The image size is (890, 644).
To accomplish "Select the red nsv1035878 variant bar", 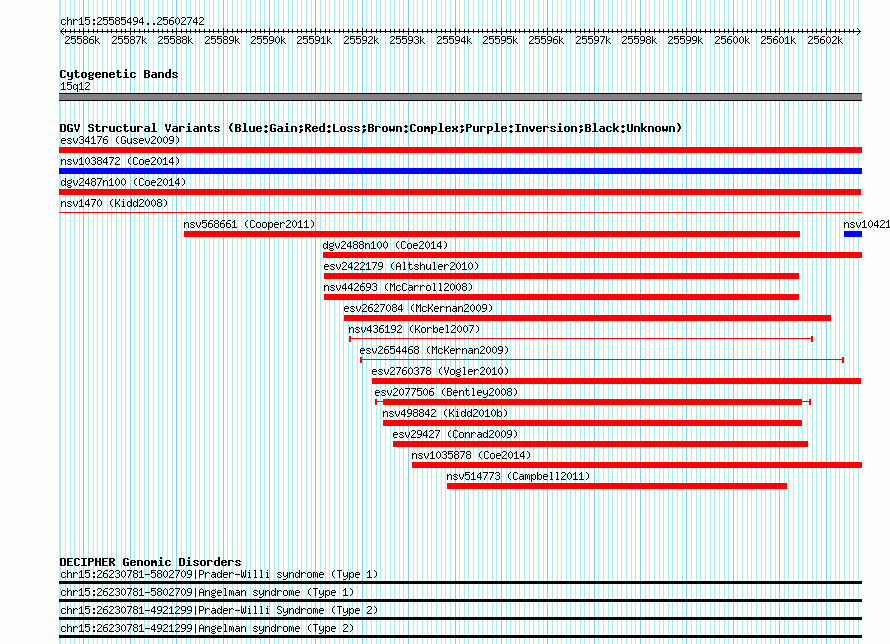I will click(637, 465).
